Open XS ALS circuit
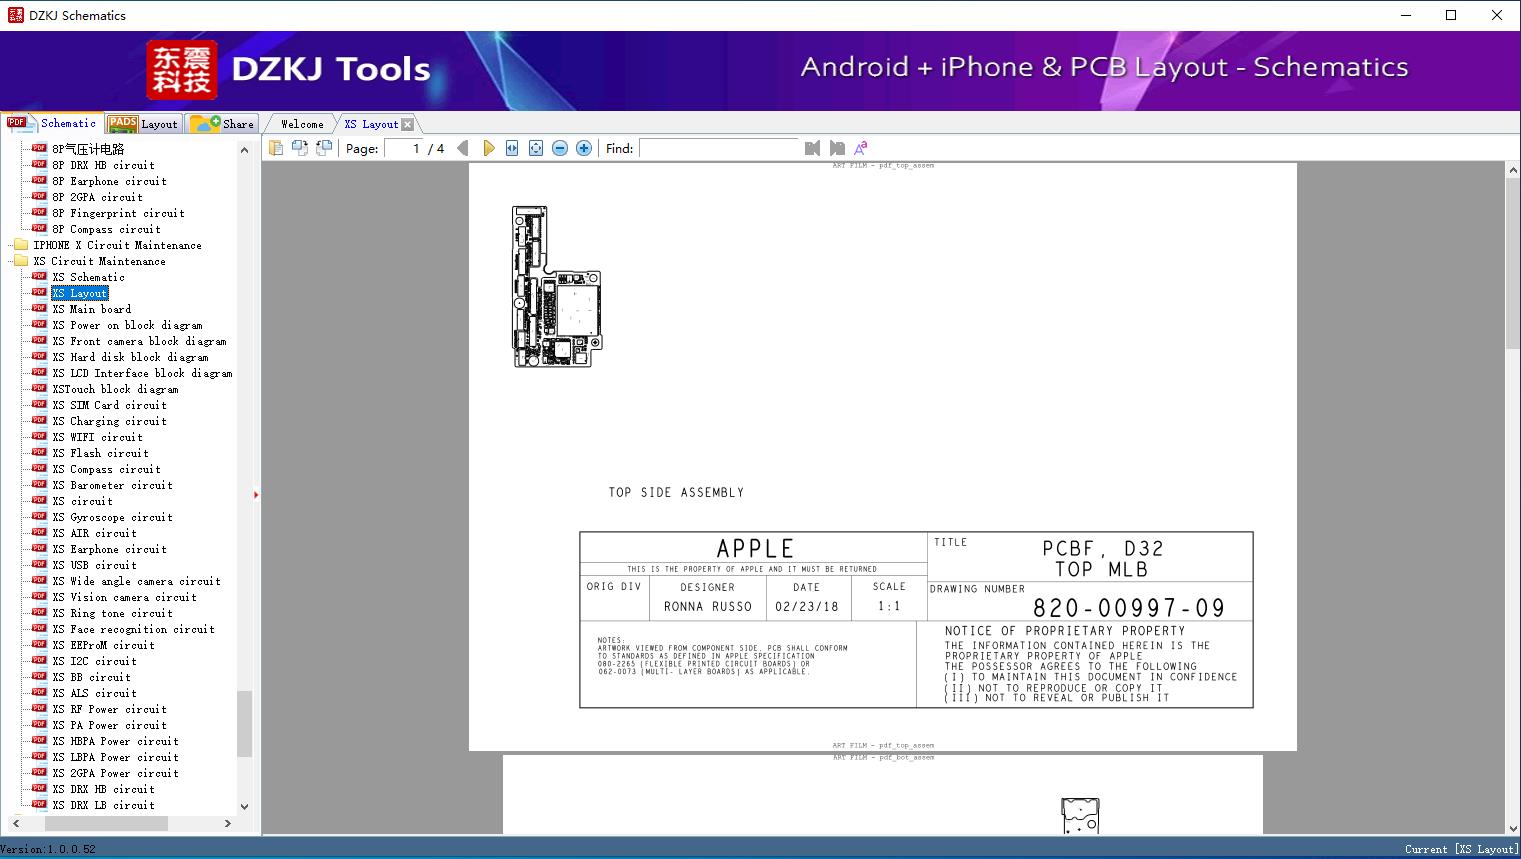Screen dimensions: 1521x859 click(94, 693)
